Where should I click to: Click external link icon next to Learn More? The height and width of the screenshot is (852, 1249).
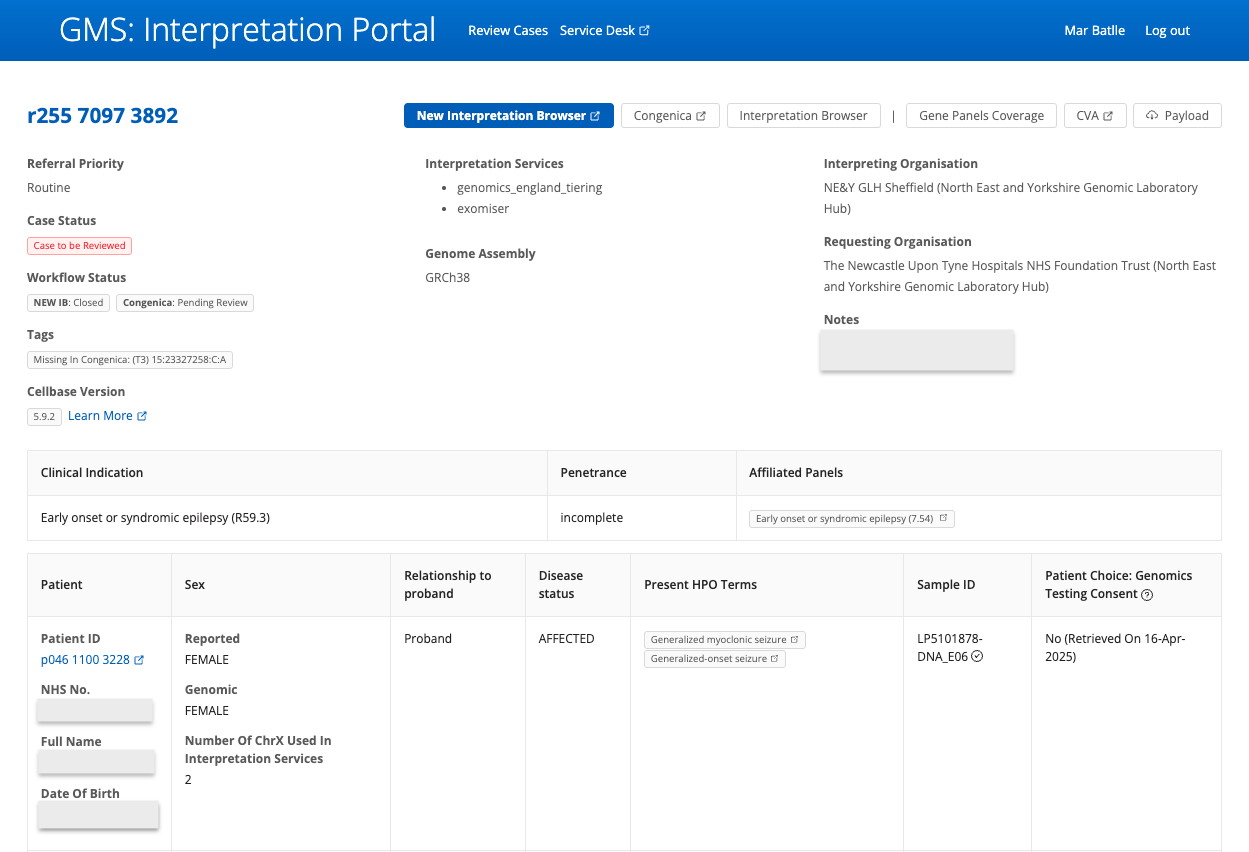click(x=142, y=416)
